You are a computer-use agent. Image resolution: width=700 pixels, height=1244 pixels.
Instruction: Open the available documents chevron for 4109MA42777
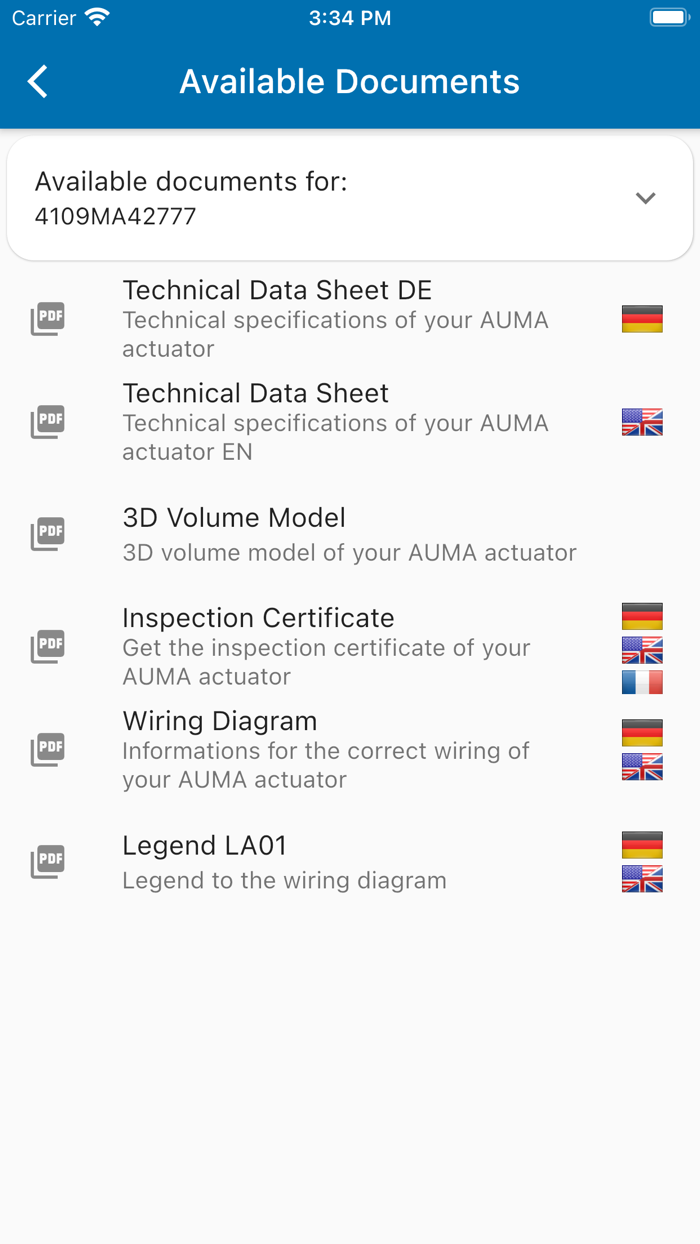tap(646, 198)
